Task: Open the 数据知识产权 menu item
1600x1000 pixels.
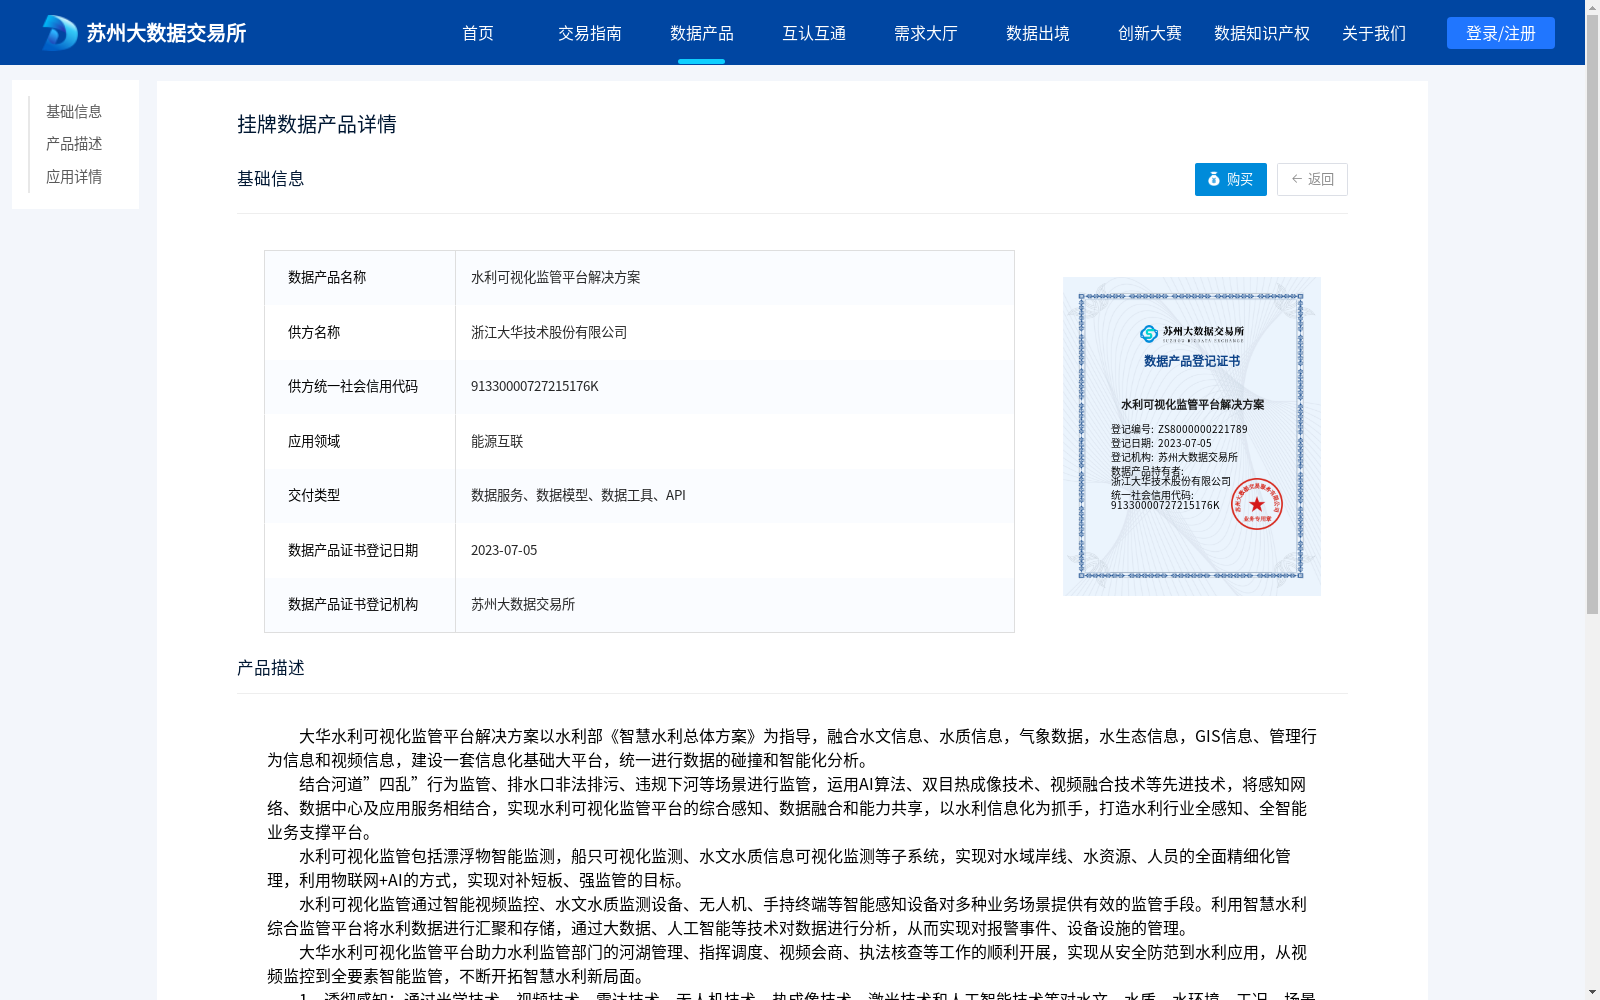Action: [1262, 33]
